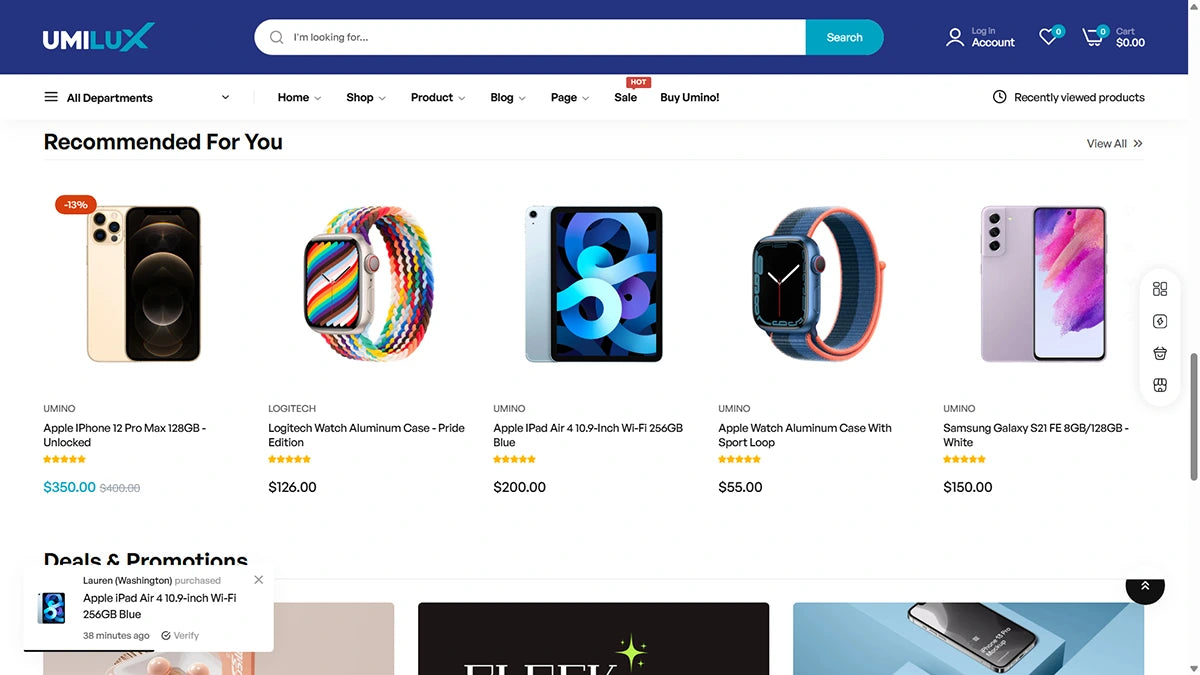Click the top grid icon in side panel
The width and height of the screenshot is (1200, 675).
point(1160,289)
